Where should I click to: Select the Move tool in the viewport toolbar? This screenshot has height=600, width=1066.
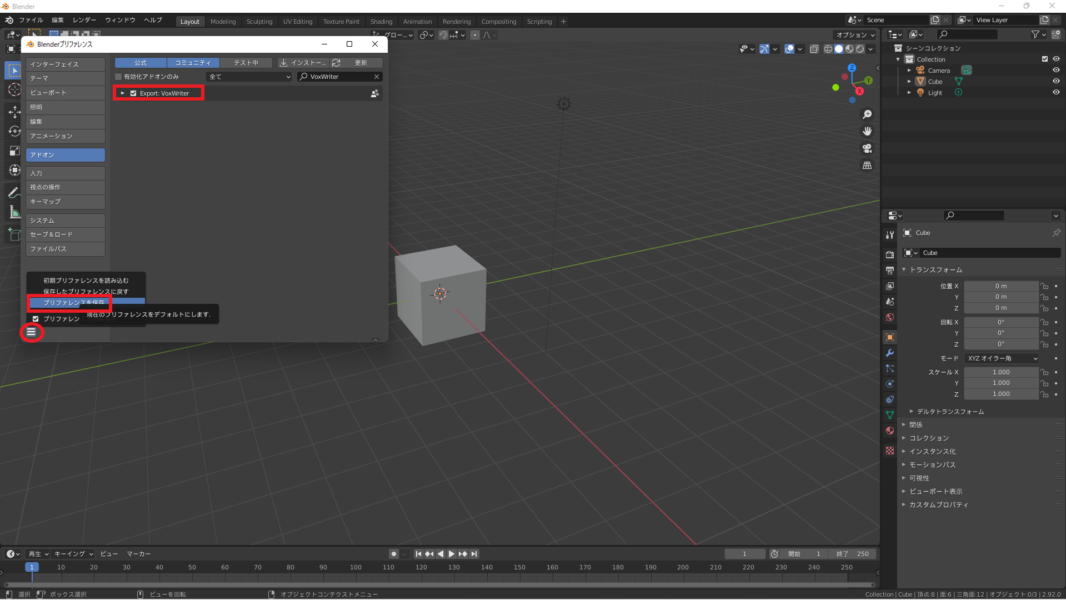pos(14,111)
